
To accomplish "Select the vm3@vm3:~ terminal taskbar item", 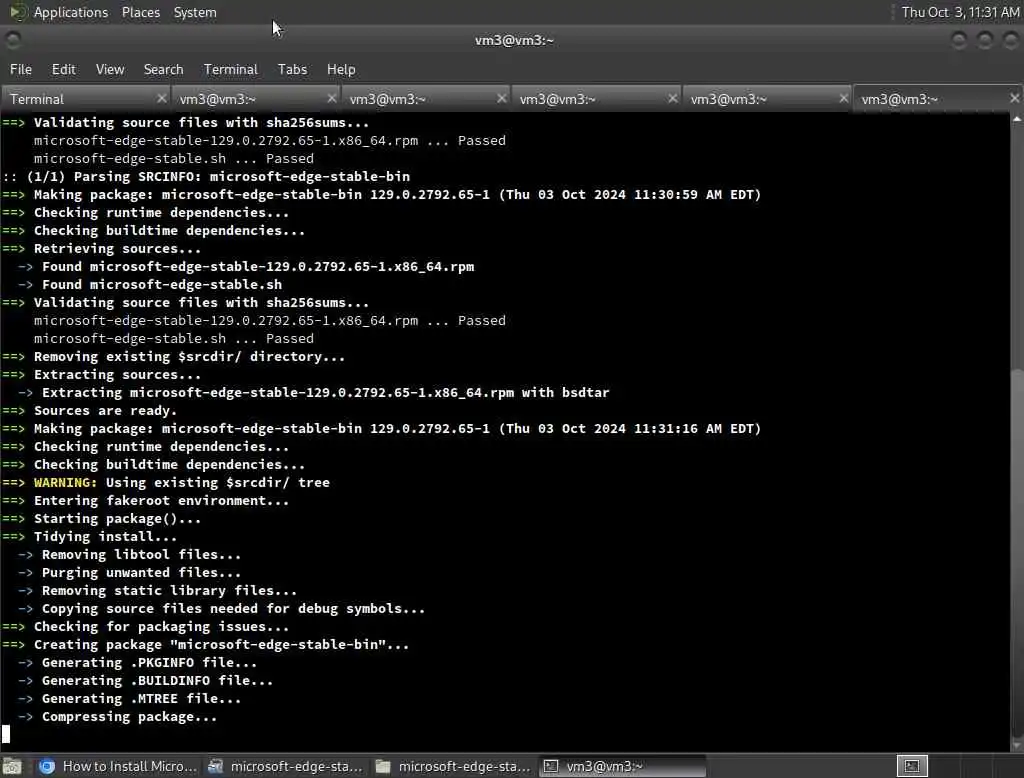I will point(622,766).
